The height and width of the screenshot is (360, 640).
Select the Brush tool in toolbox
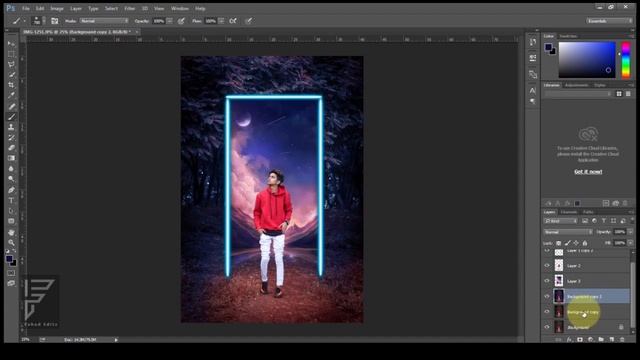pos(11,117)
